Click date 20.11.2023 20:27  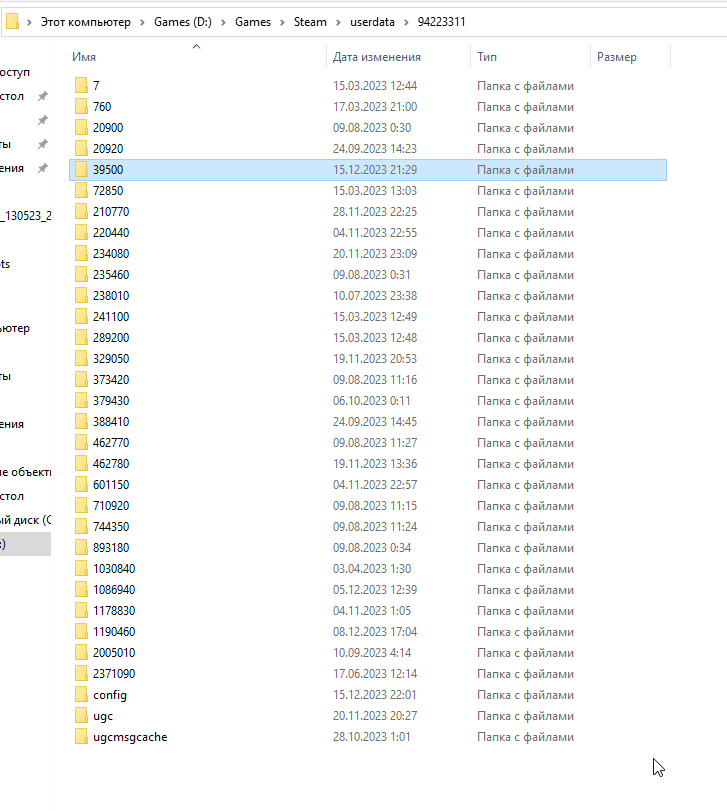click(x=375, y=716)
